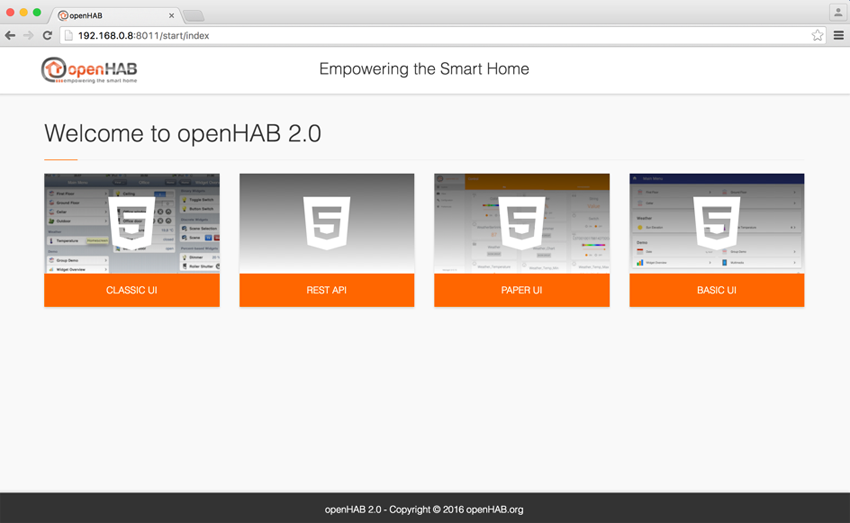Click the openHAB logo in header
Viewport: 850px width, 523px height.
coord(89,70)
